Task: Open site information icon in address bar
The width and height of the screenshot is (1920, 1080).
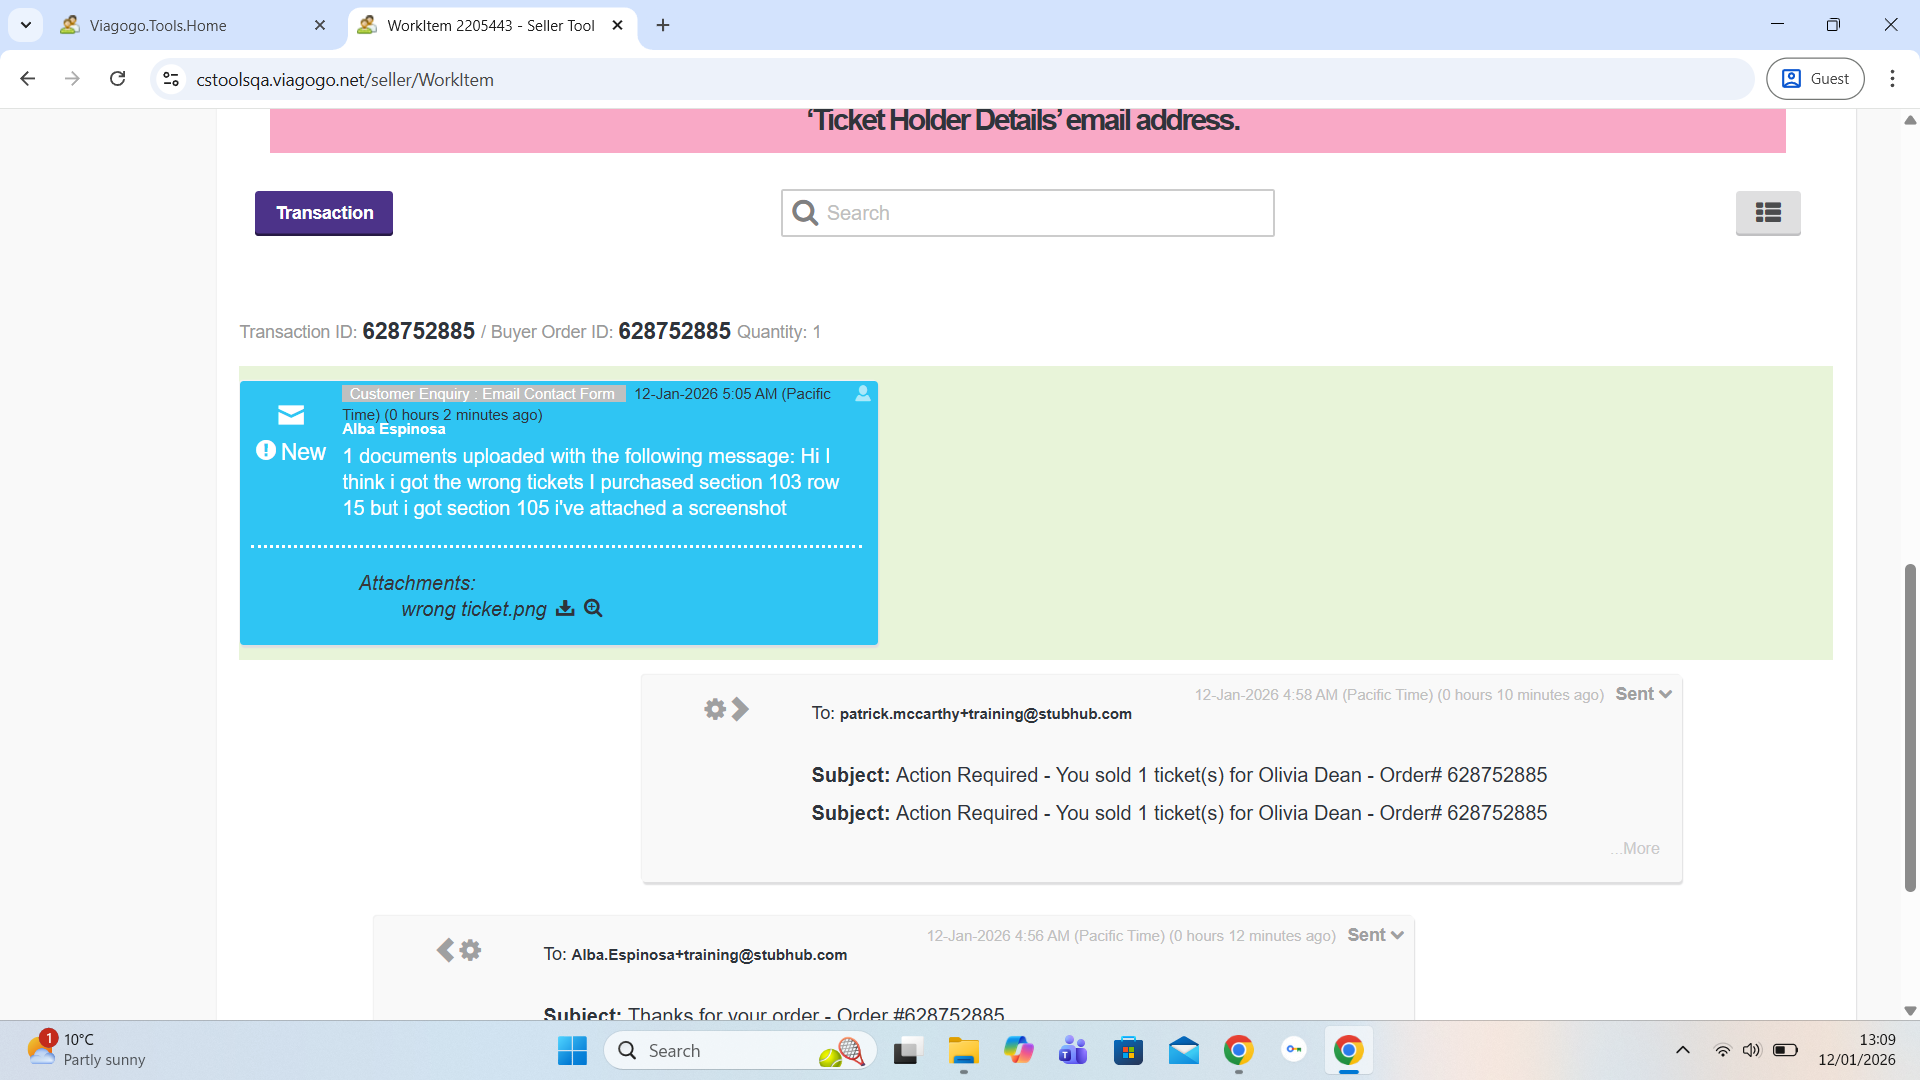Action: tap(171, 79)
